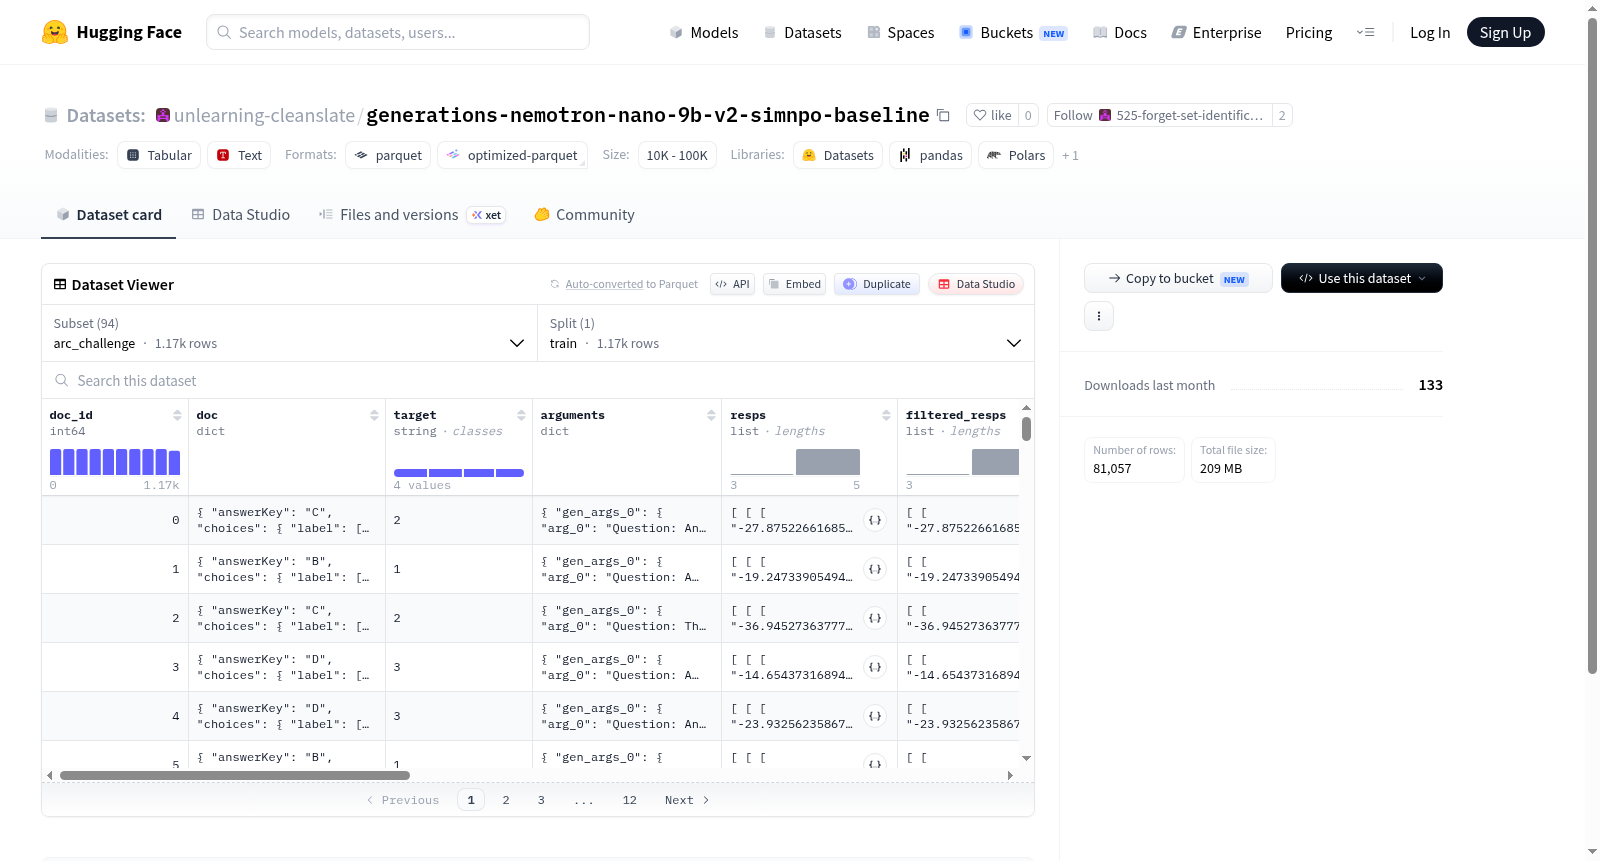The height and width of the screenshot is (861, 1600).
Task: Filter by the optimized-parquet format tag
Action: pyautogui.click(x=512, y=155)
